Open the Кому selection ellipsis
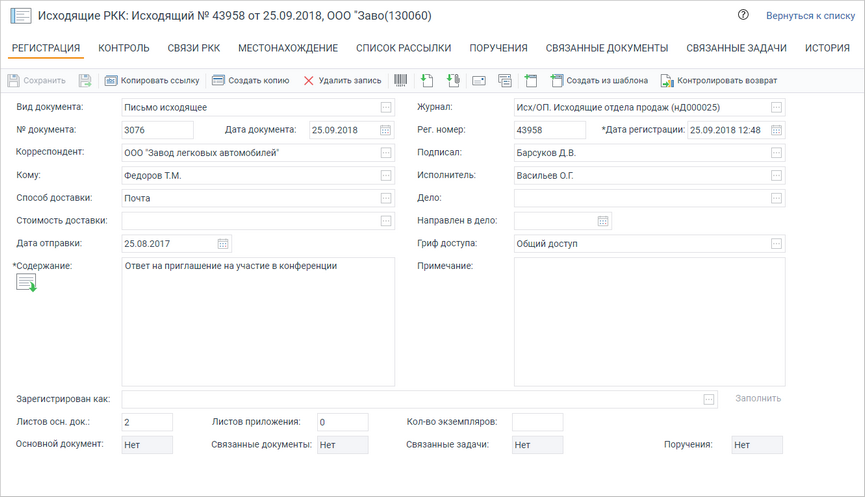Screen dimensions: 865x497 (386, 175)
